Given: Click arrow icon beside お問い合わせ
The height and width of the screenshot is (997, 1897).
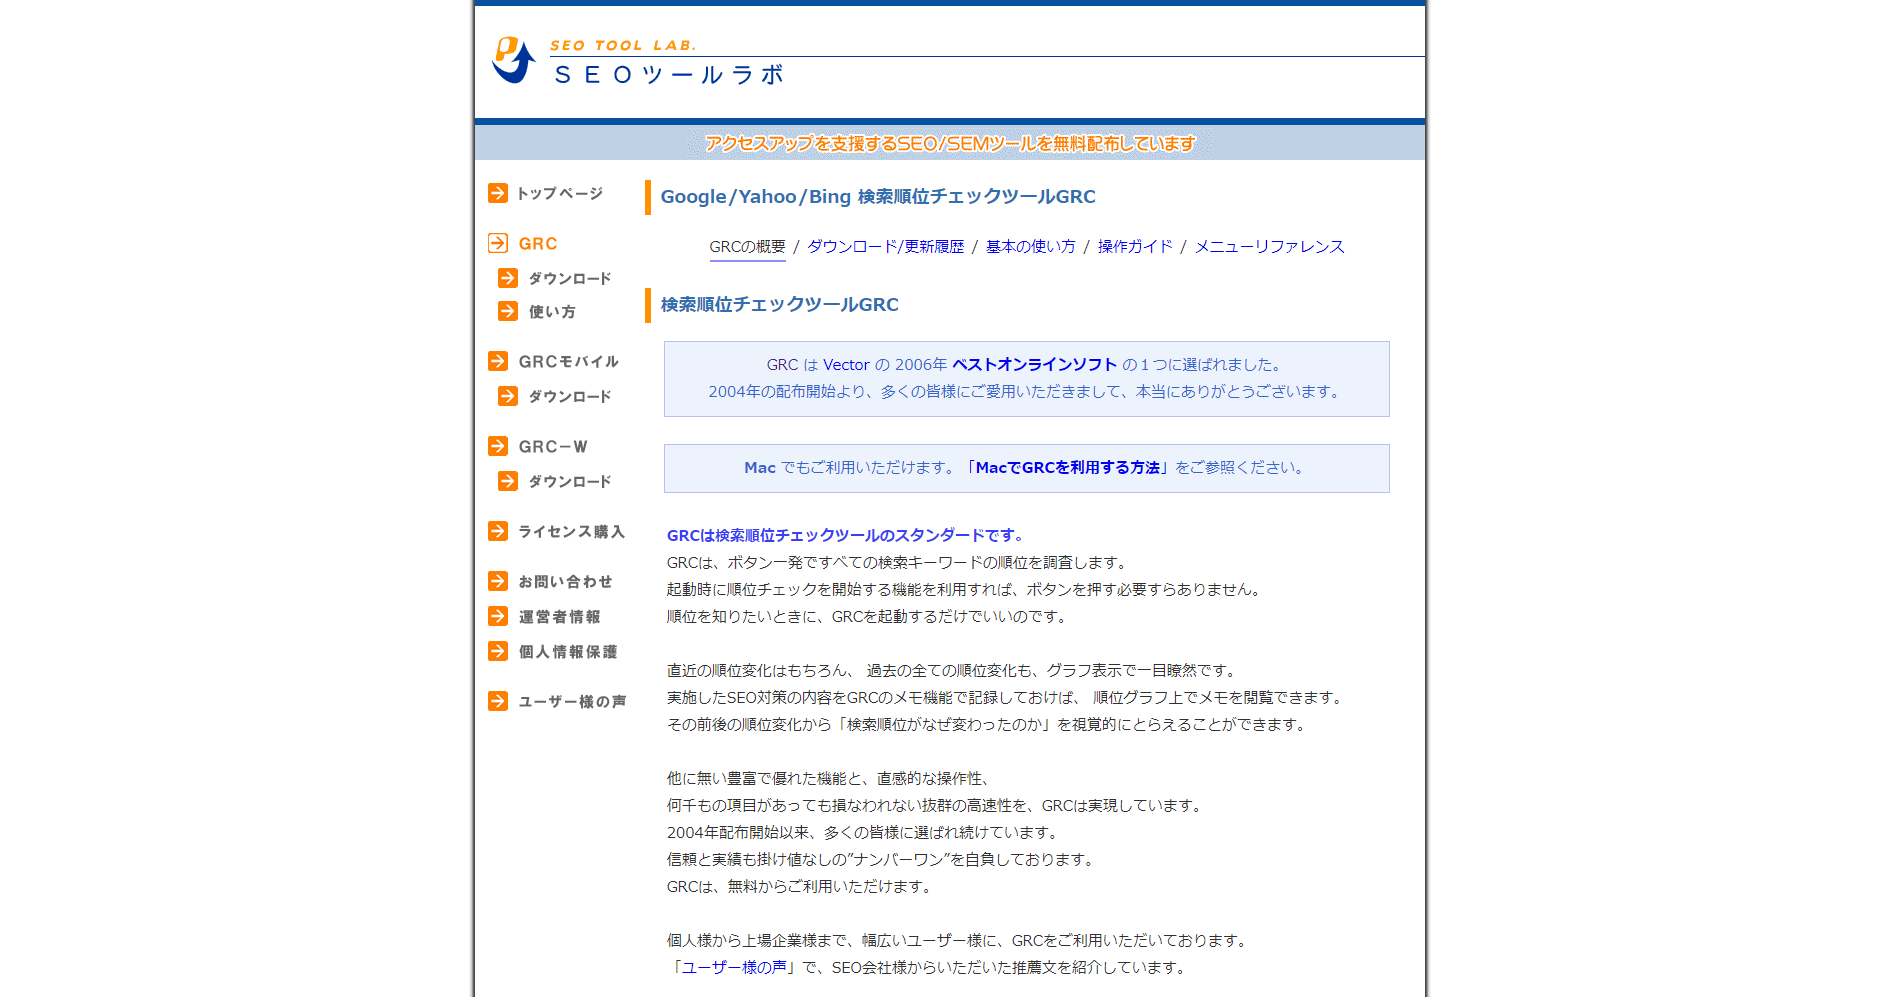Looking at the screenshot, I should [498, 581].
